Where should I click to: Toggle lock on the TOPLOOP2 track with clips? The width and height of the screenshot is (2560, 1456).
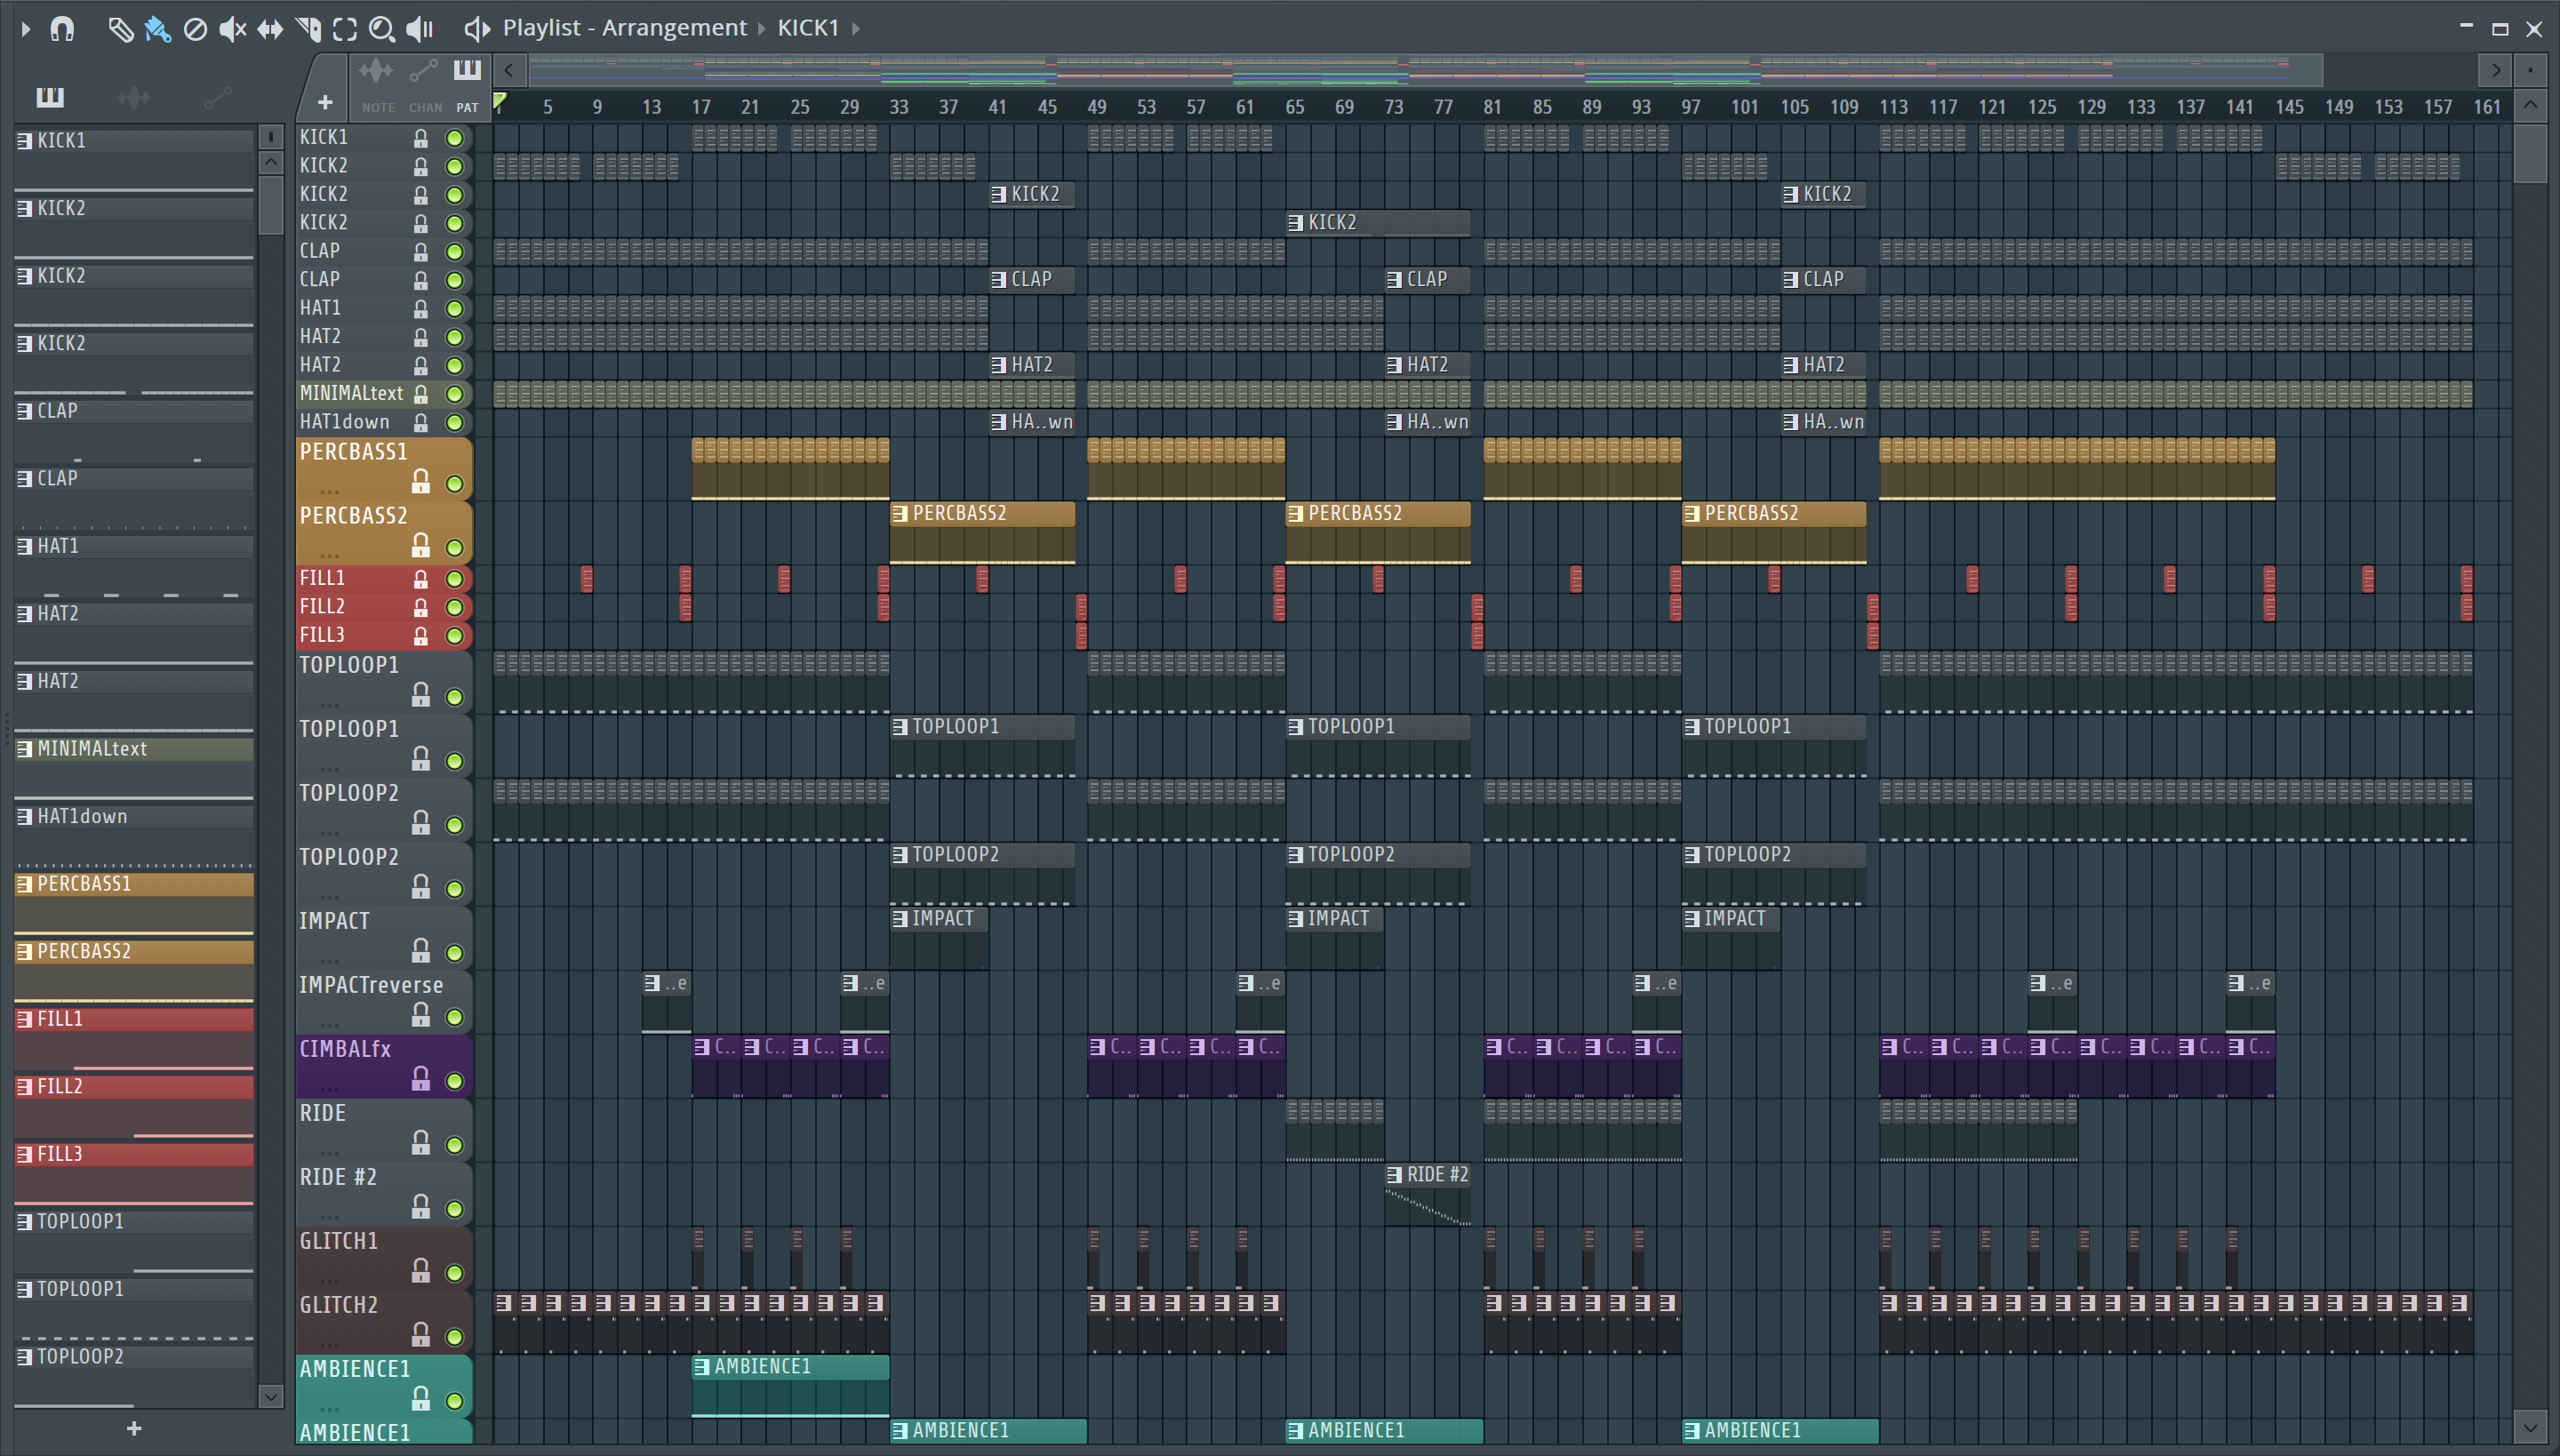pyautogui.click(x=421, y=886)
